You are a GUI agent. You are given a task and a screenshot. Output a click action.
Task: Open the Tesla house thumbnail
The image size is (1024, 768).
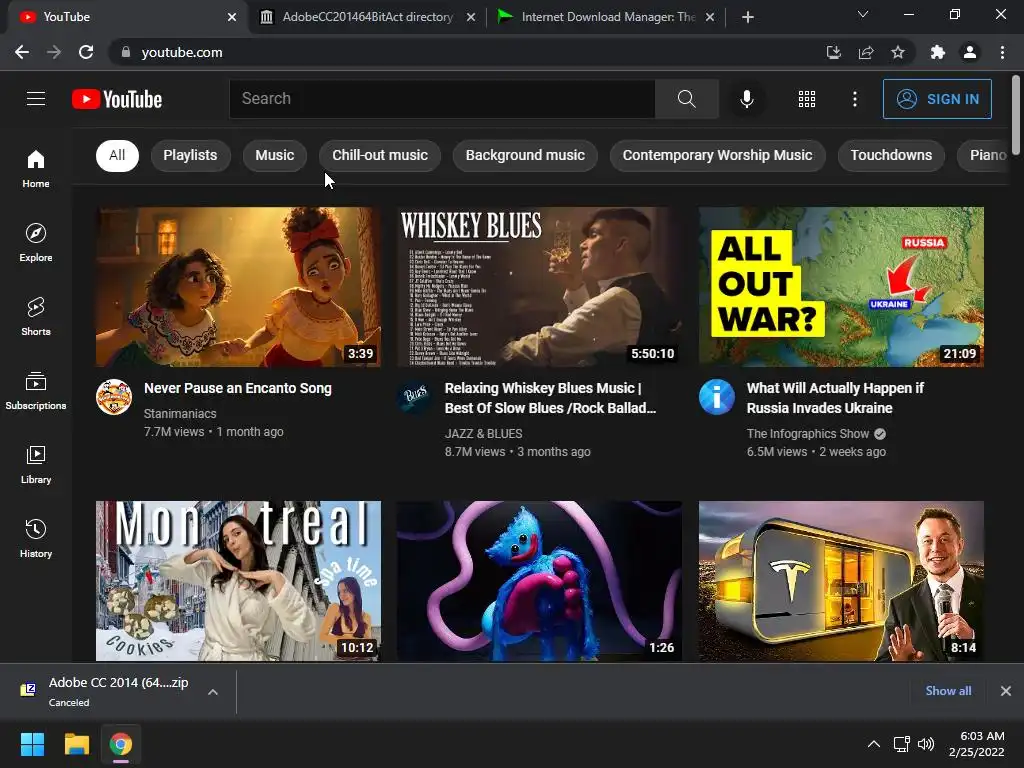point(841,581)
